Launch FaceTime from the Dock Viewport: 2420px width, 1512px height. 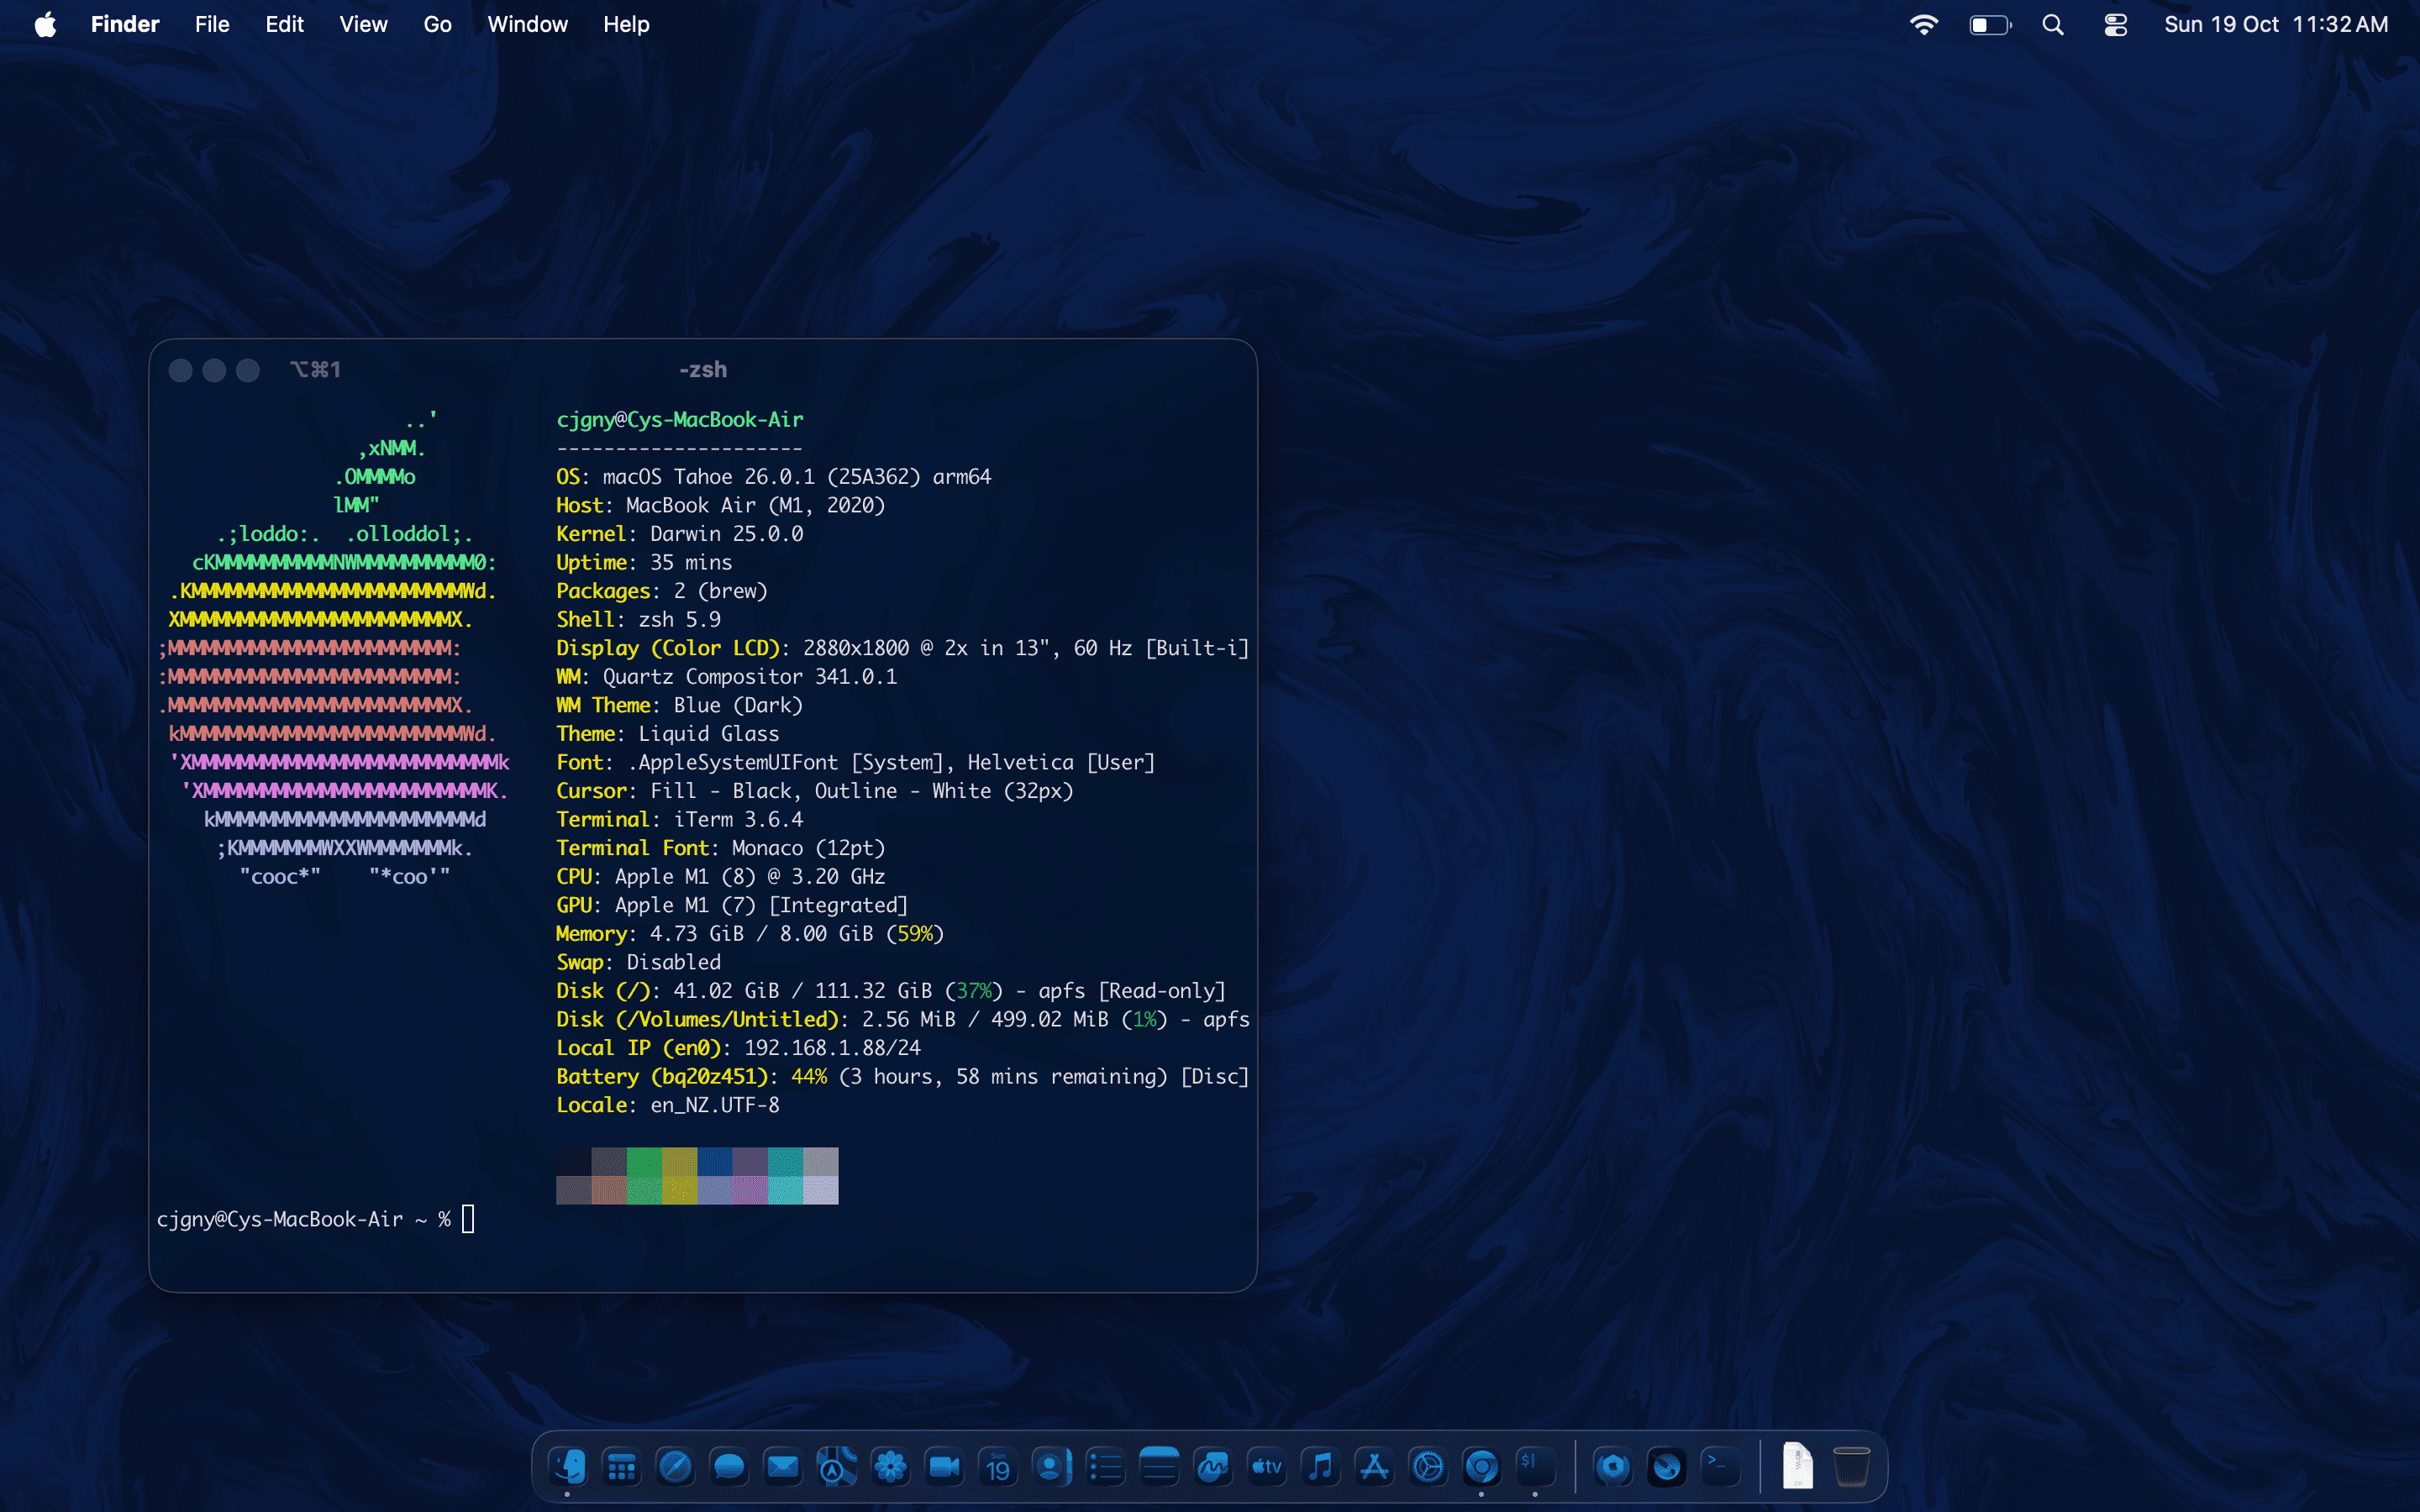point(944,1466)
